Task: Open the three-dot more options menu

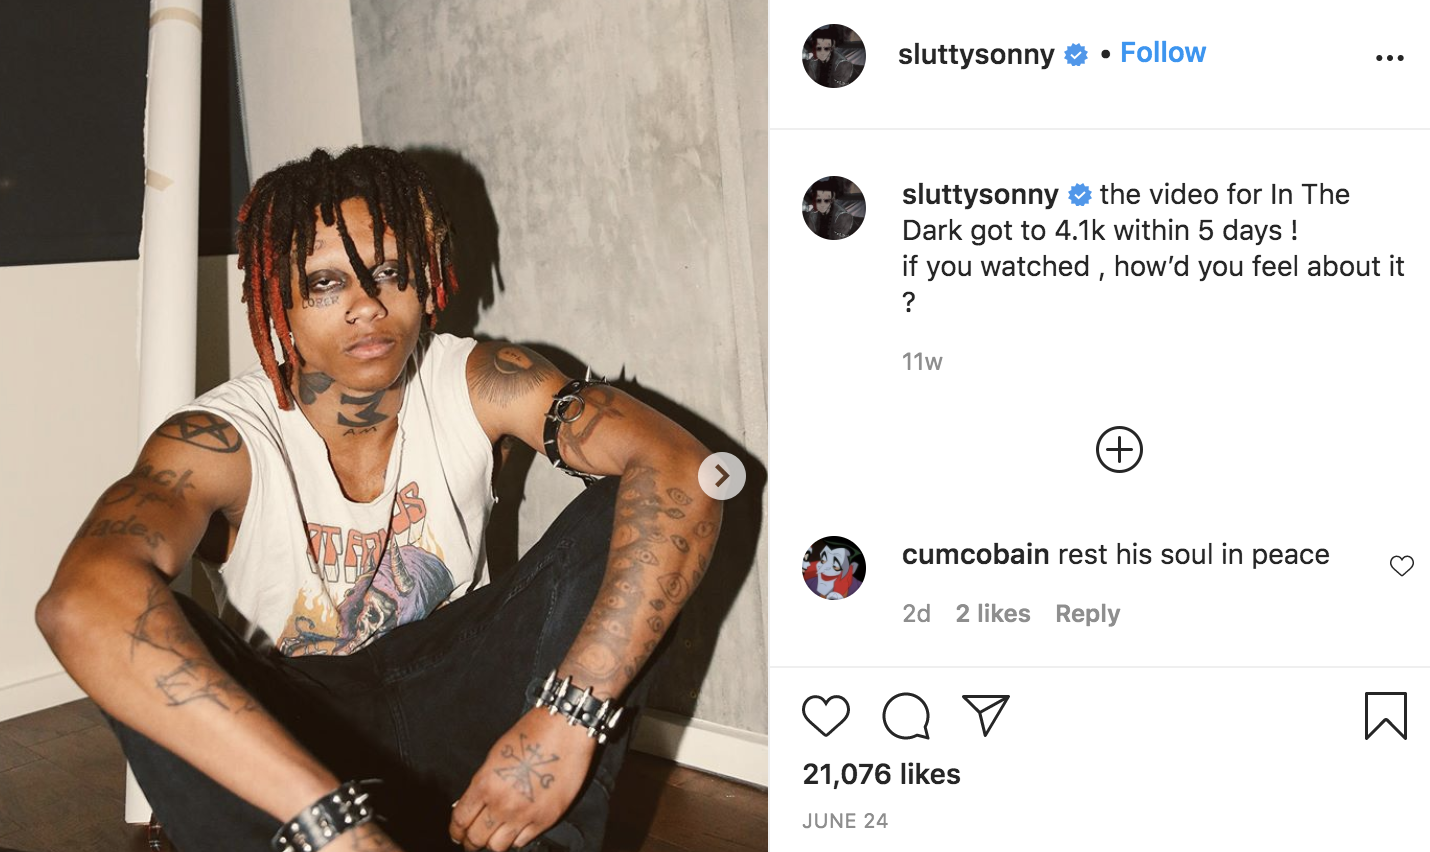Action: 1390,58
